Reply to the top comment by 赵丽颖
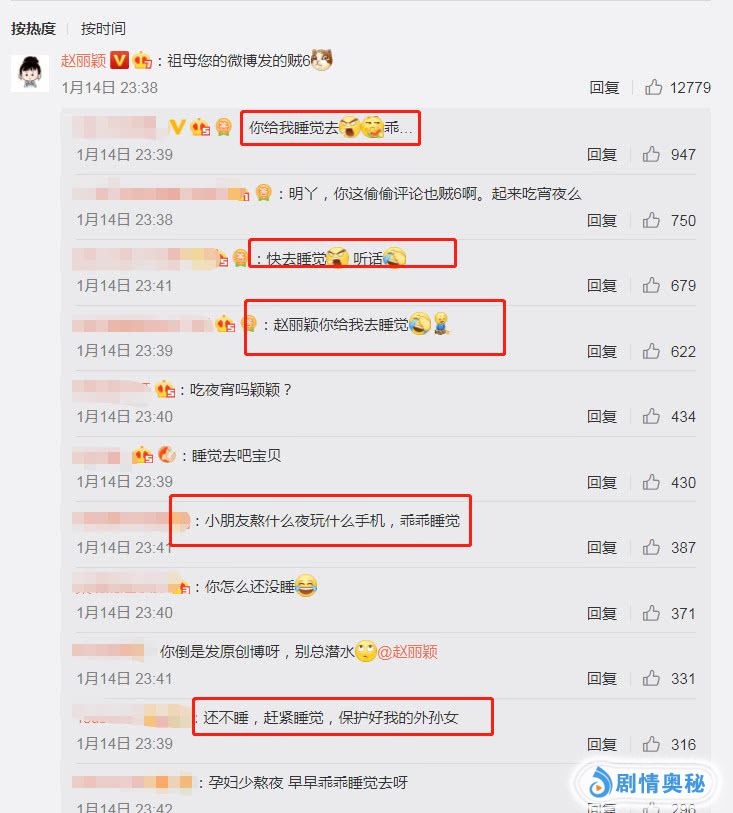This screenshot has height=813, width=733. click(604, 87)
